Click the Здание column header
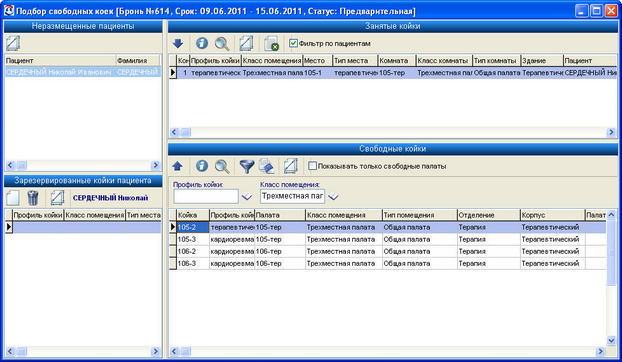The width and height of the screenshot is (622, 362). click(542, 61)
